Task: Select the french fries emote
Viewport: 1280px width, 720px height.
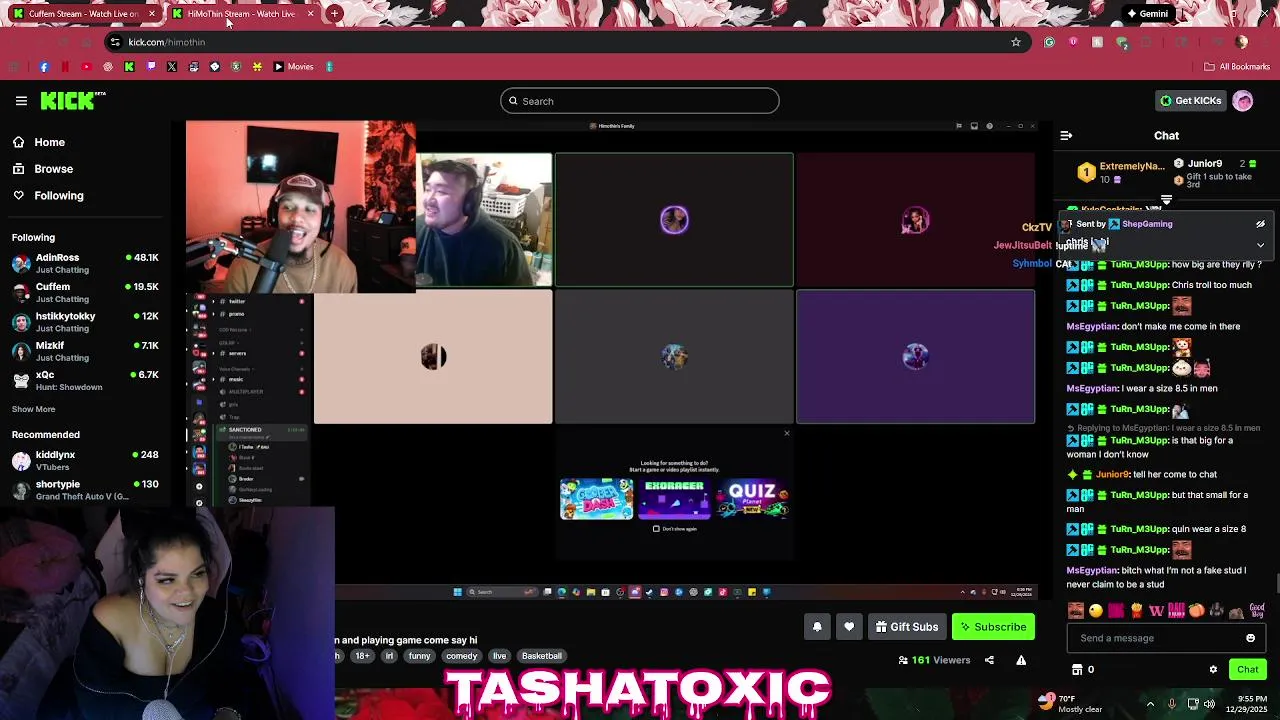Action: [1136, 611]
